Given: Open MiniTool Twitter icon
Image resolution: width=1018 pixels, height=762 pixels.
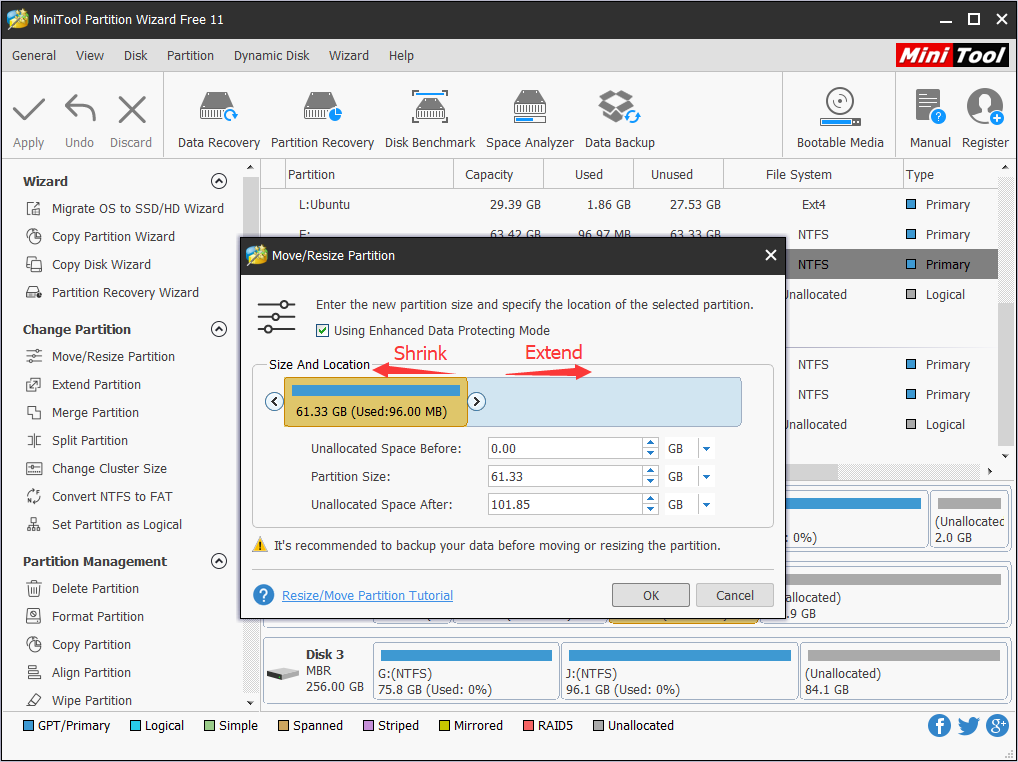Looking at the screenshot, I should tap(968, 725).
